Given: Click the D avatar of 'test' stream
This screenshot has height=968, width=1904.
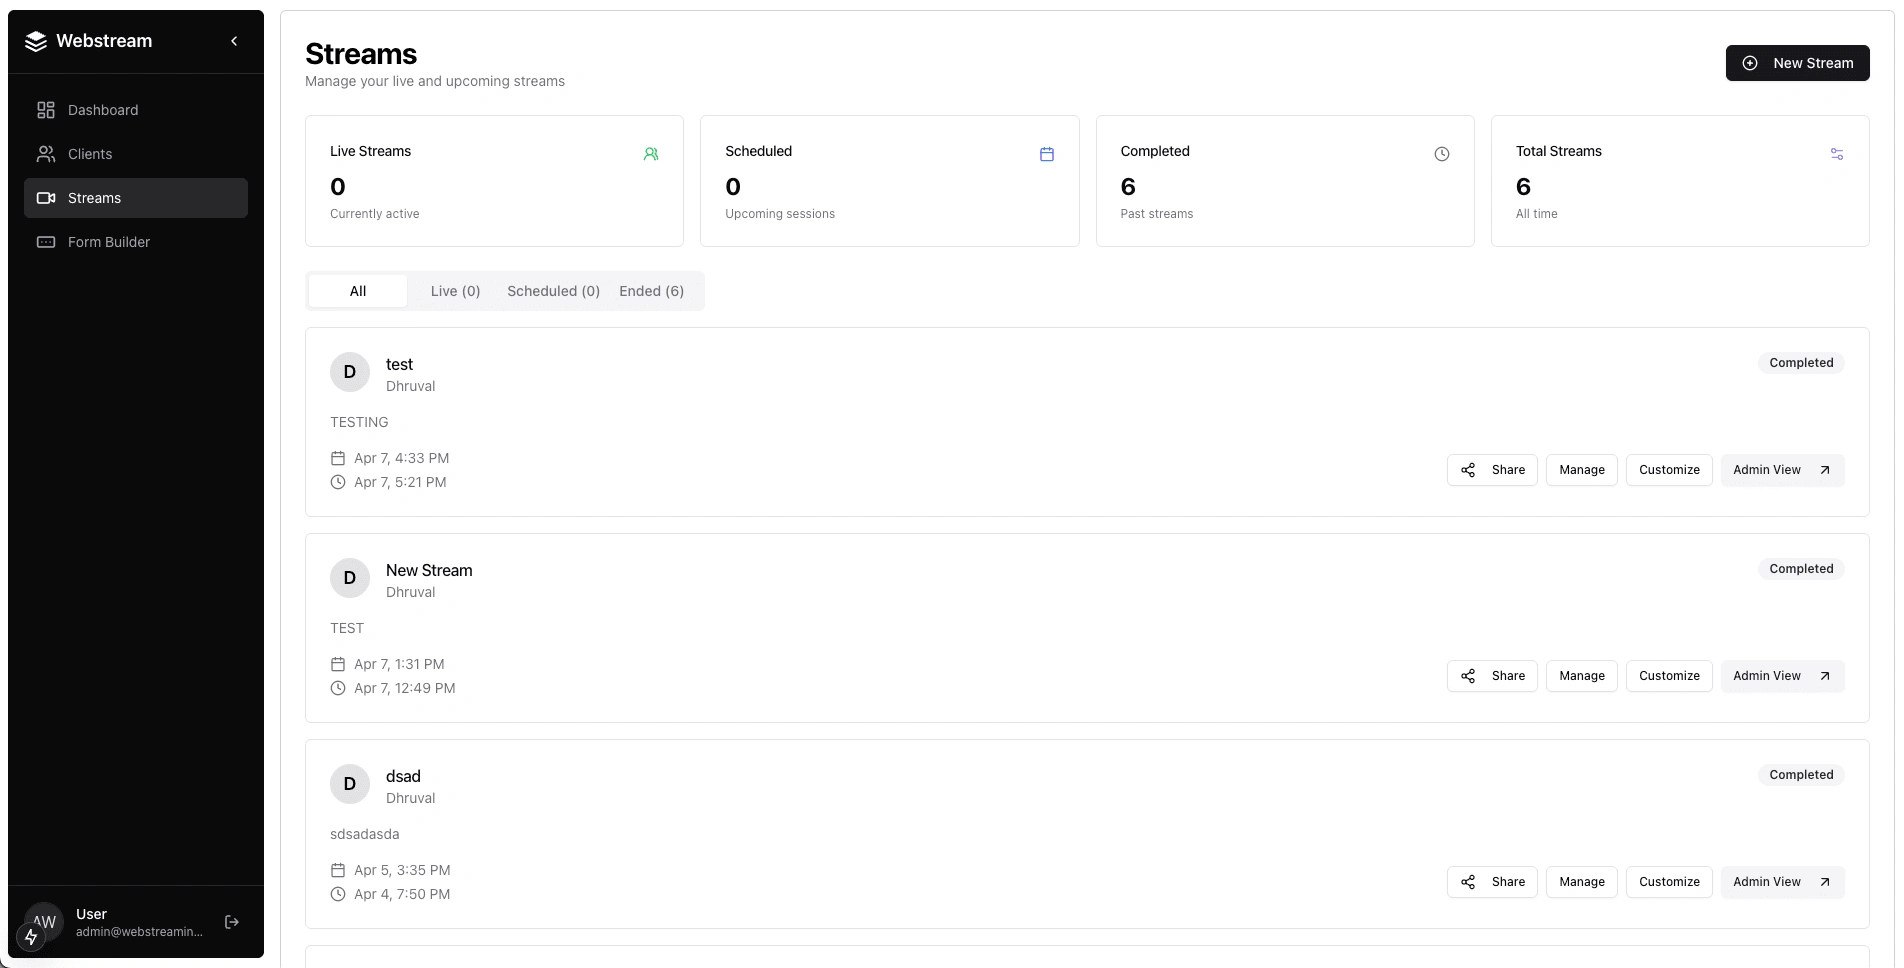Looking at the screenshot, I should 350,372.
